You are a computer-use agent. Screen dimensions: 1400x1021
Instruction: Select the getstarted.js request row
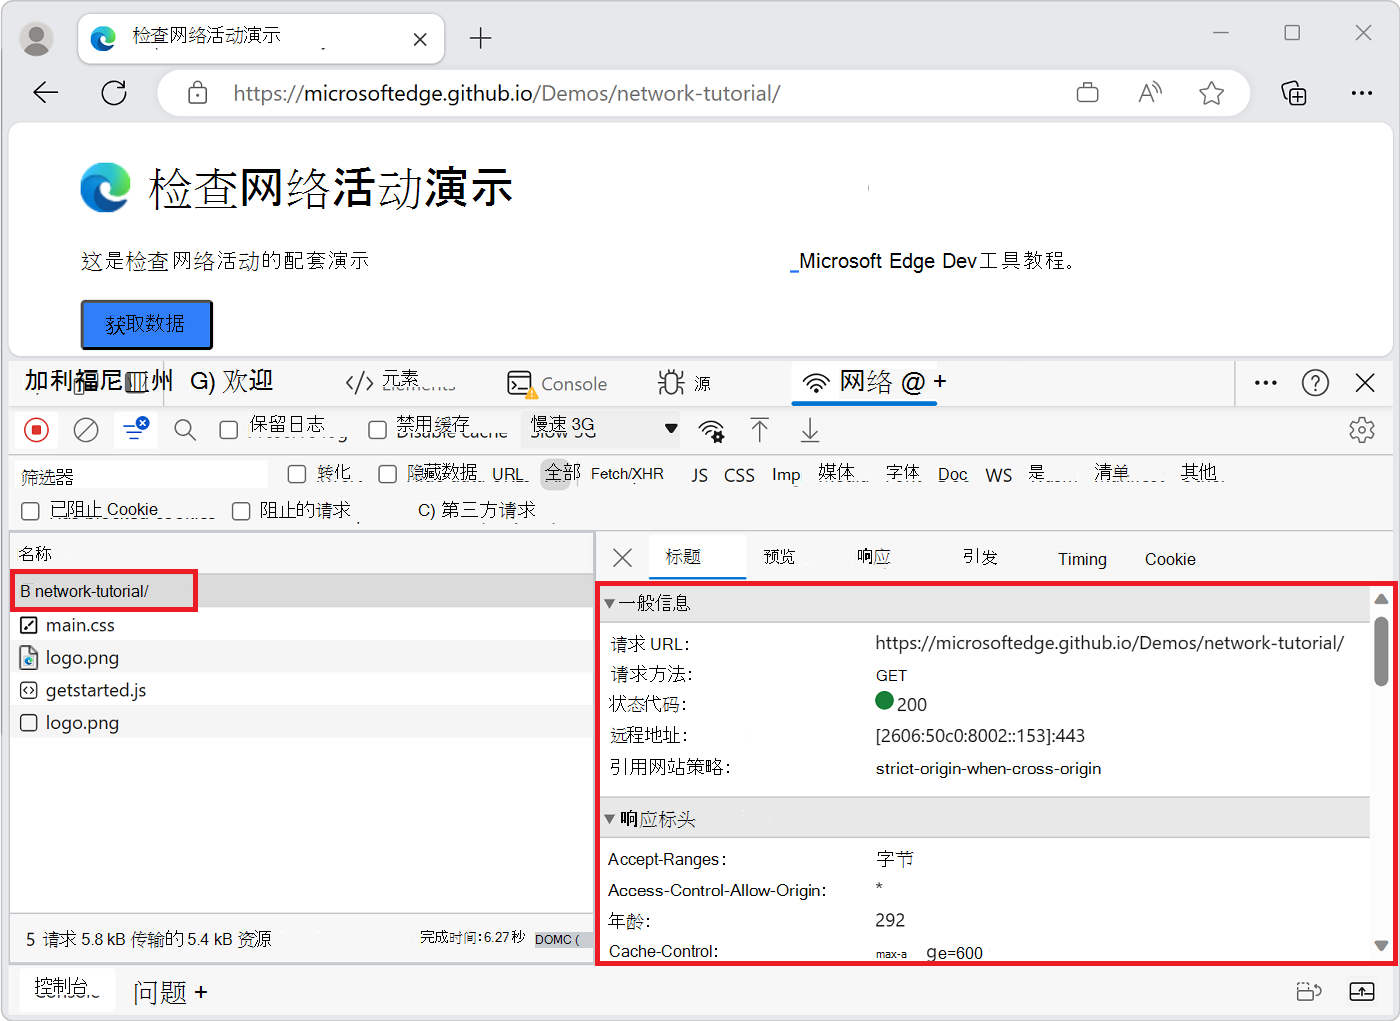click(x=302, y=690)
